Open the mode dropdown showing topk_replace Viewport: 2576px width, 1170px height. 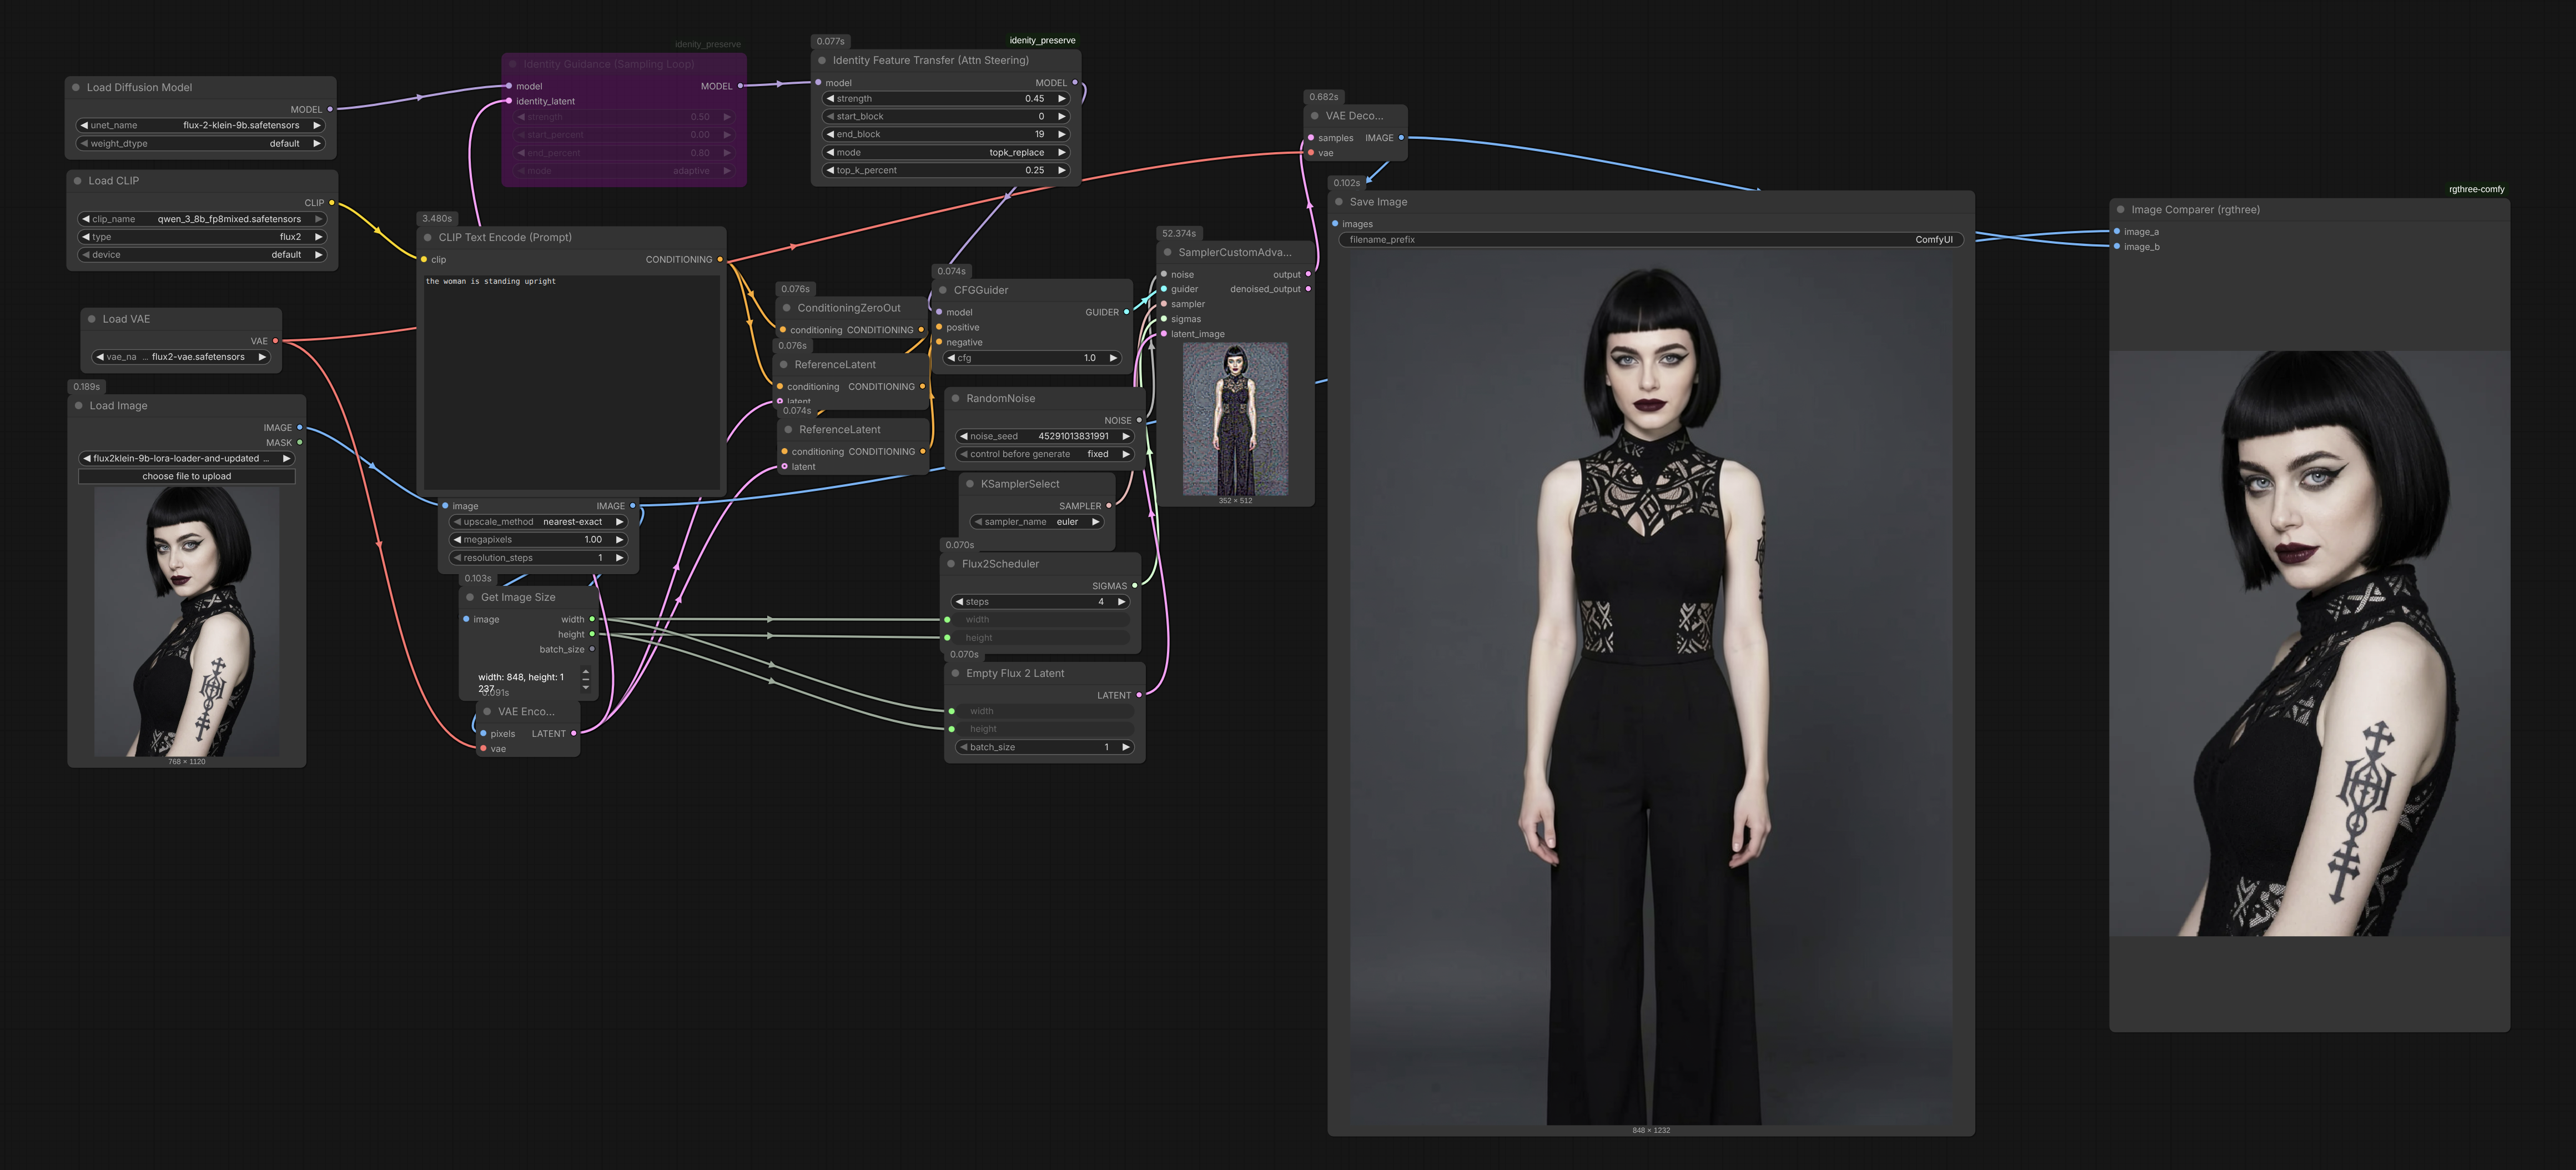point(946,153)
